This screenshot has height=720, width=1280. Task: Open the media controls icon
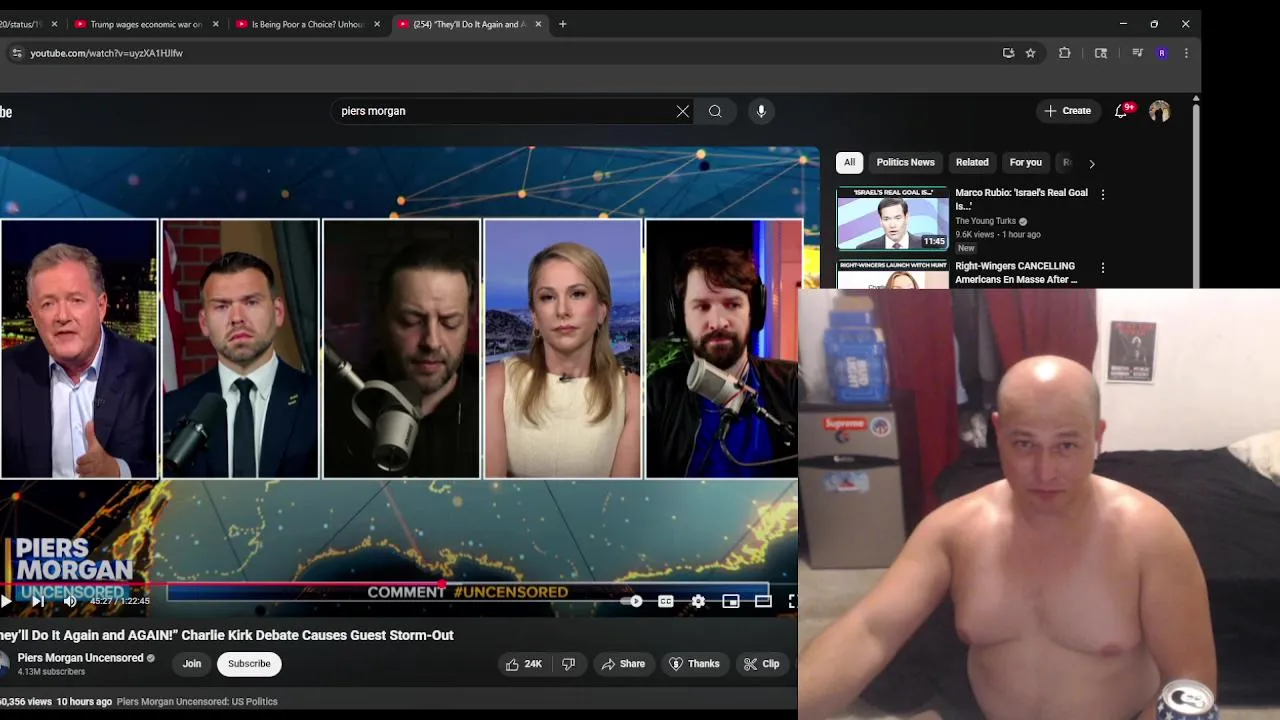coord(1137,53)
